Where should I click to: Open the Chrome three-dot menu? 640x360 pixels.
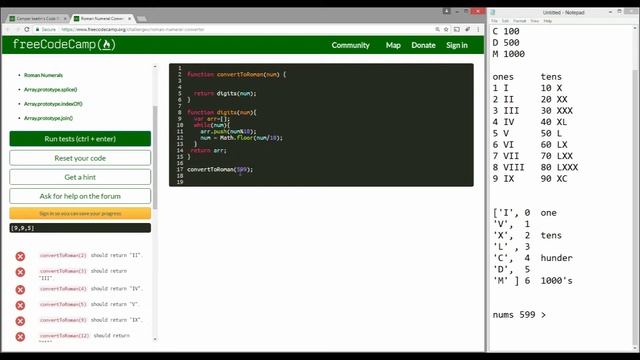478,29
